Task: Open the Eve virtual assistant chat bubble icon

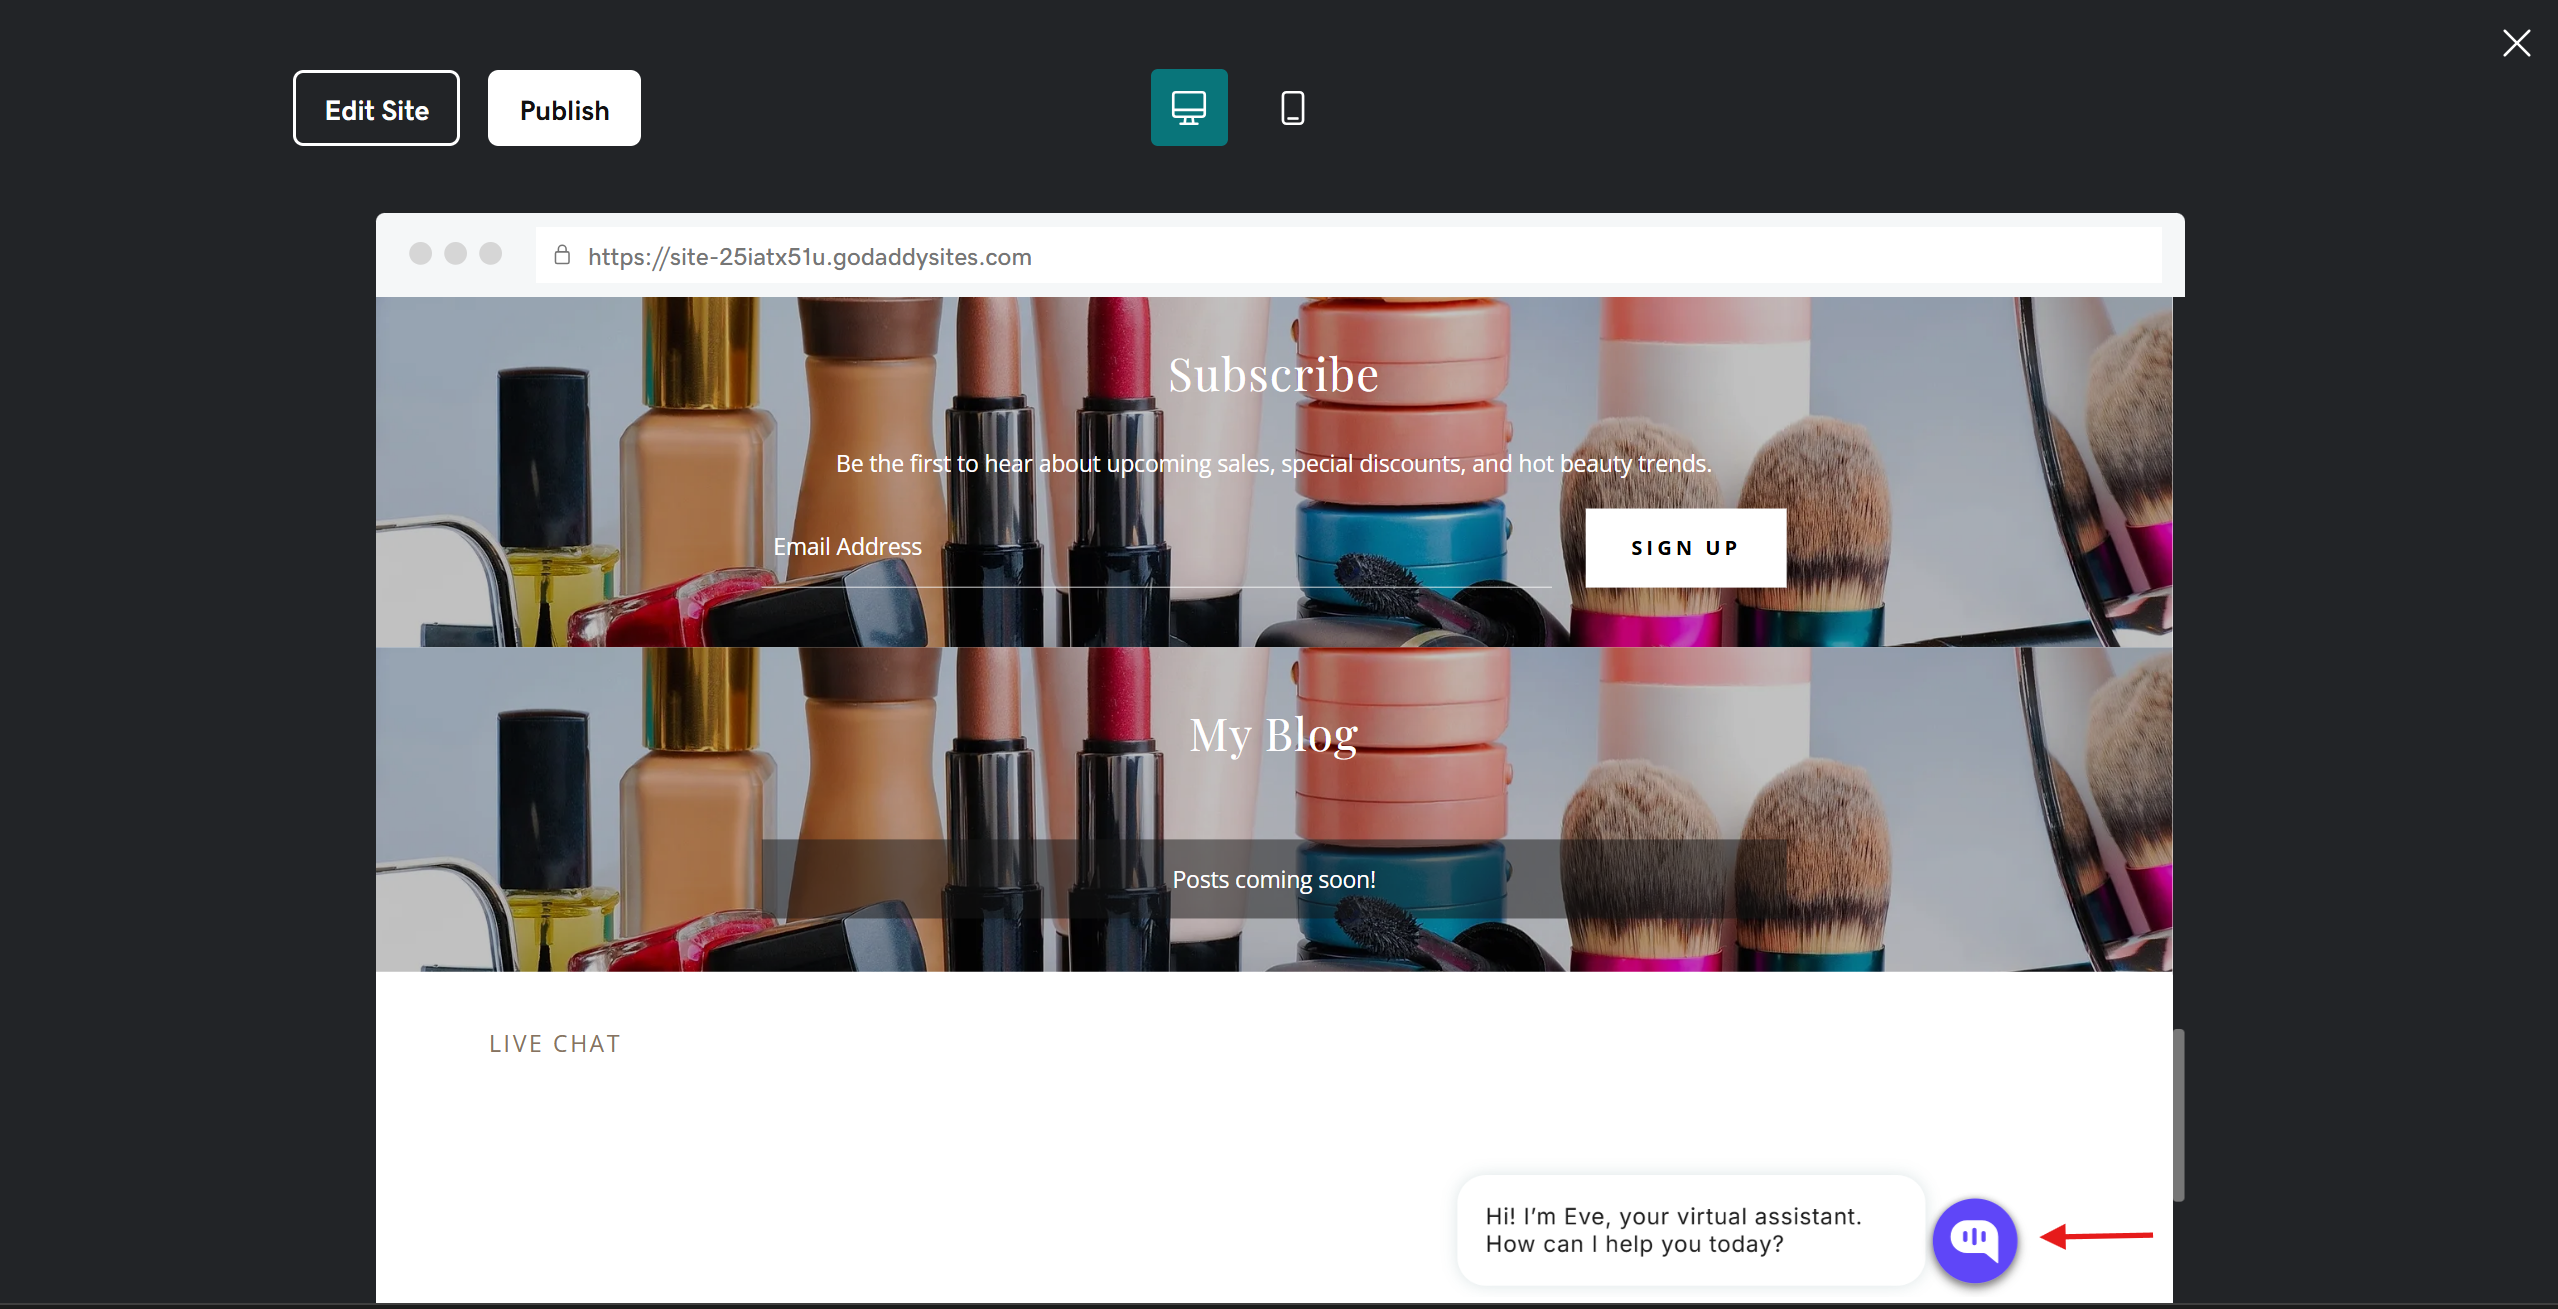Action: coord(1975,1240)
